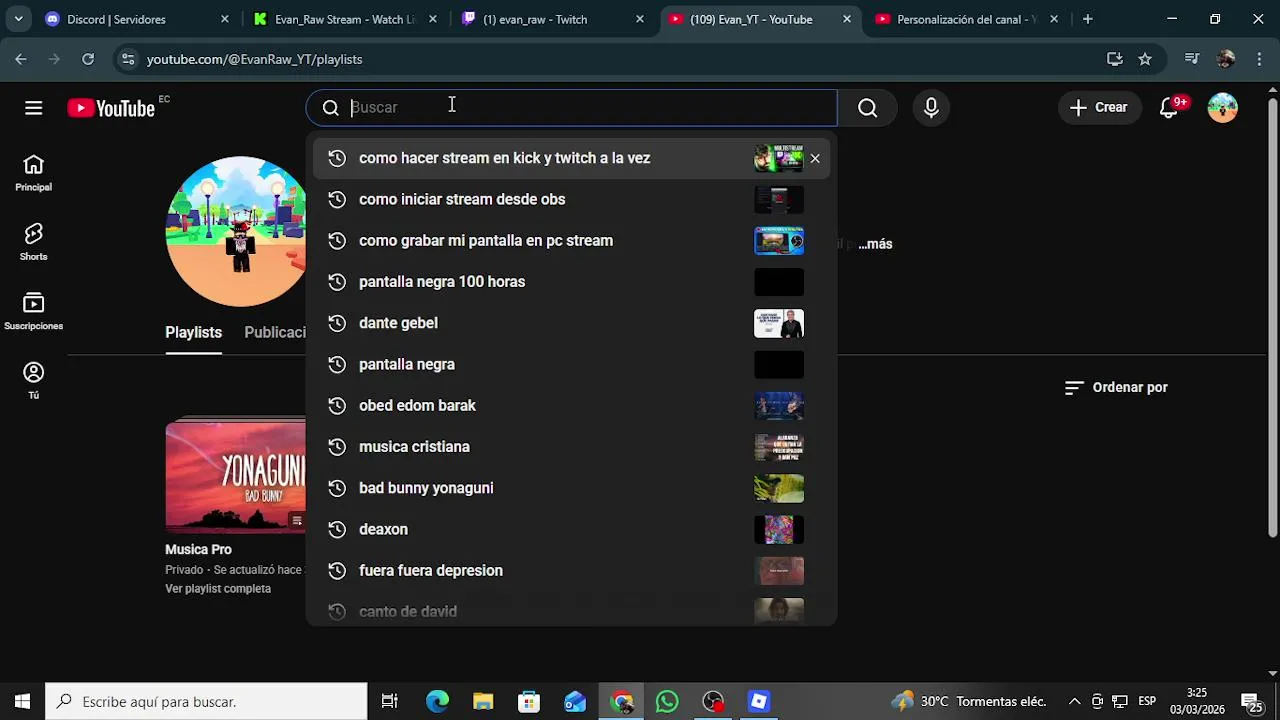
Task: Open WhatsApp from the taskbar
Action: (x=667, y=702)
